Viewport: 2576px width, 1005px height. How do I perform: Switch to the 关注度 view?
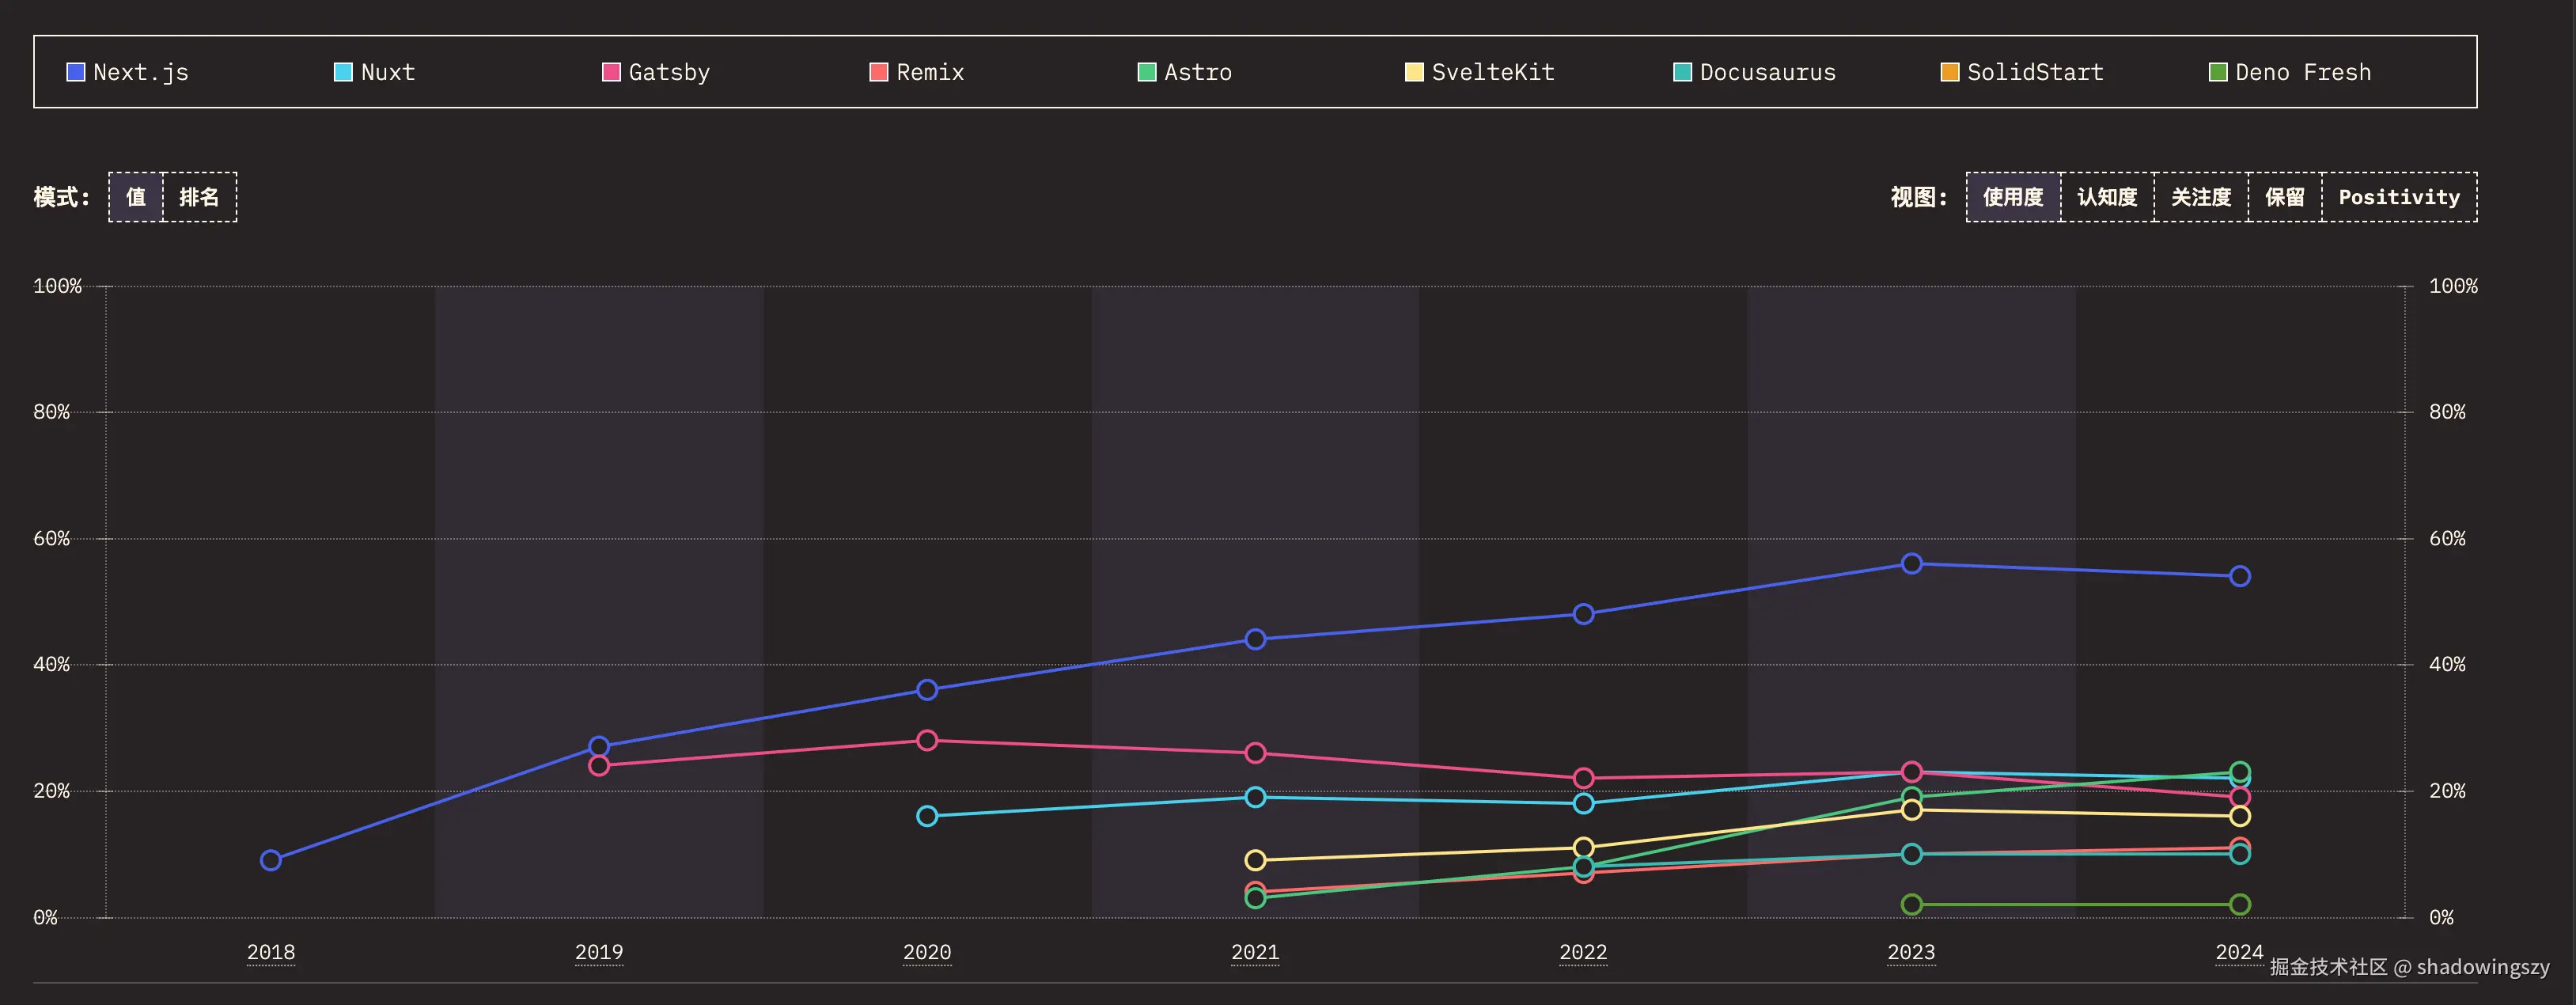tap(2200, 197)
